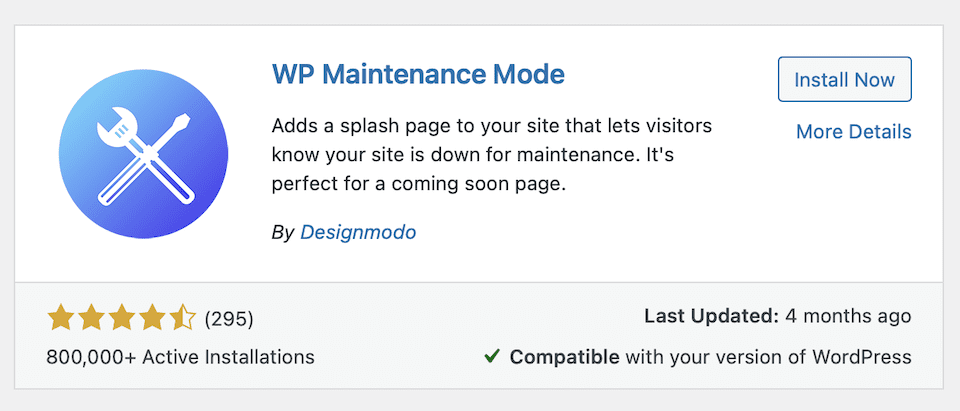This screenshot has width=960, height=411.
Task: Open the WP Maintenance Mode title link
Action: click(x=418, y=75)
